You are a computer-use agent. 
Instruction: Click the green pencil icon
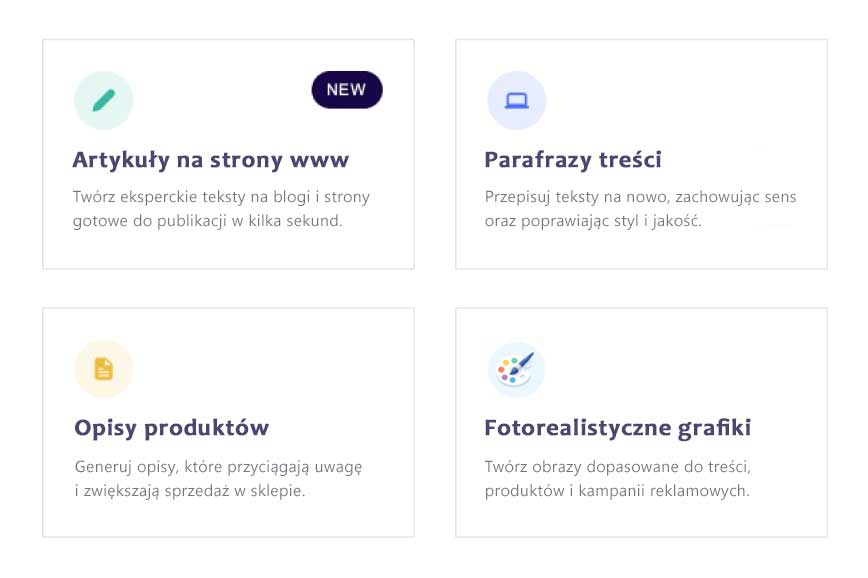(x=104, y=100)
